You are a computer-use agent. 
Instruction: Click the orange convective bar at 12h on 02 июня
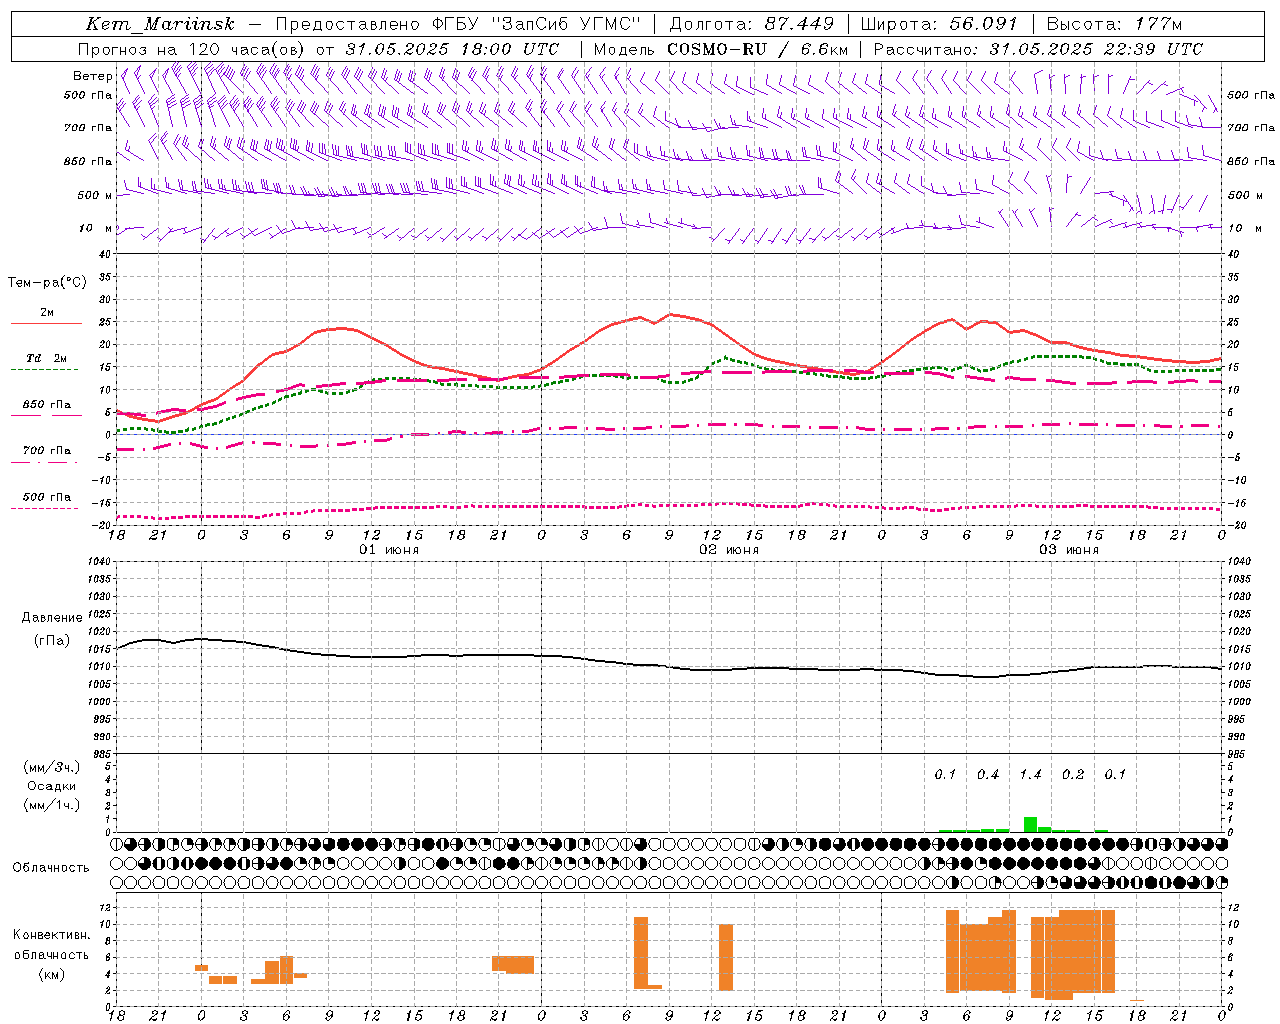pyautogui.click(x=726, y=957)
